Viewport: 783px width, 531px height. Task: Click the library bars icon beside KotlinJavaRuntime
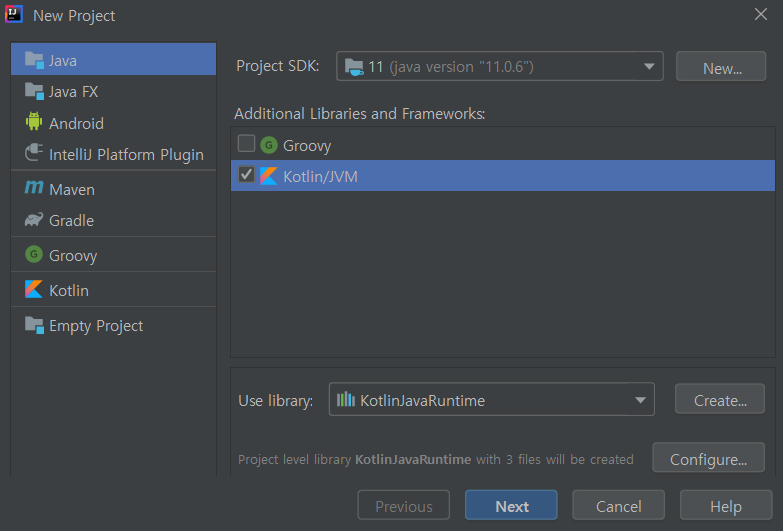(x=346, y=399)
